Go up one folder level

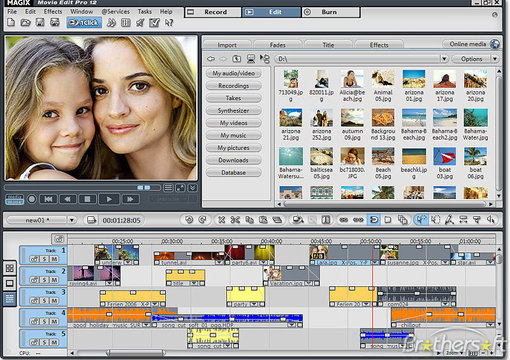(x=236, y=59)
